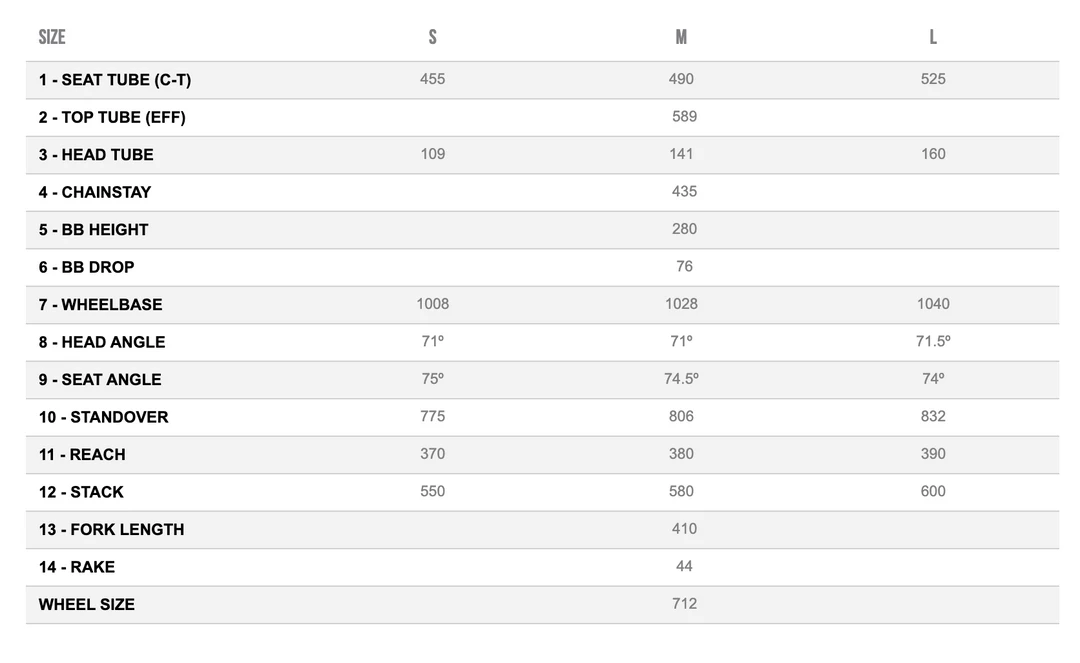This screenshot has height=663, width=1080.
Task: Click the BB Drop value 76
Action: pos(684,267)
